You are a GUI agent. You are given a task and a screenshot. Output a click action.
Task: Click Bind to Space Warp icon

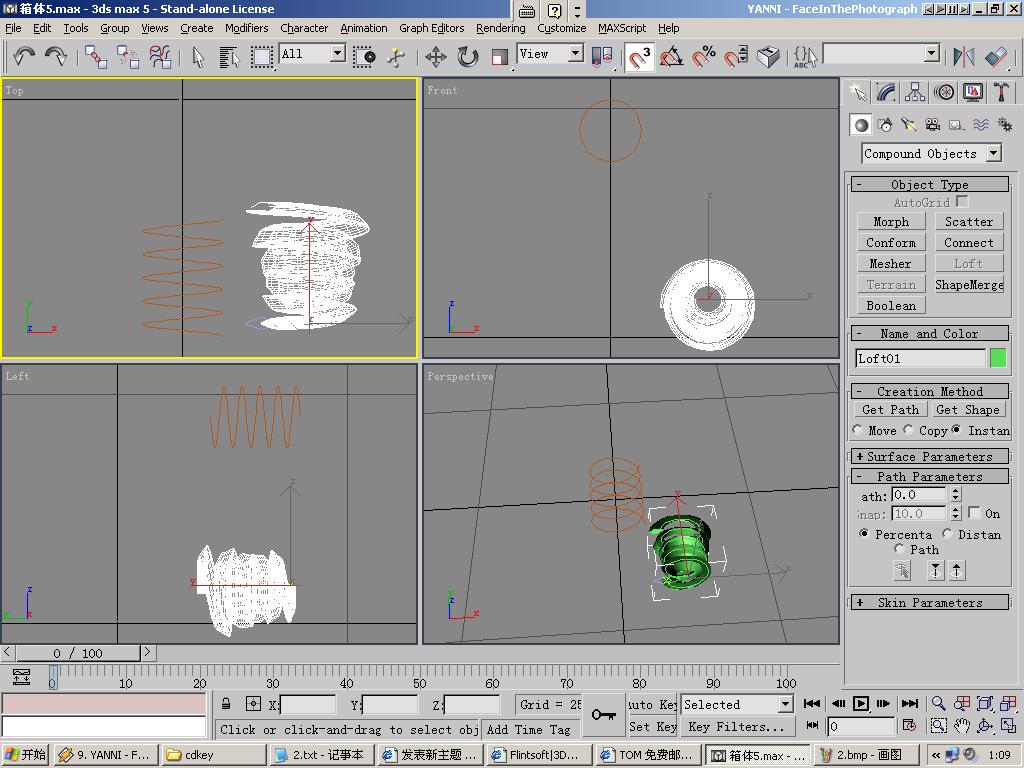tap(160, 57)
